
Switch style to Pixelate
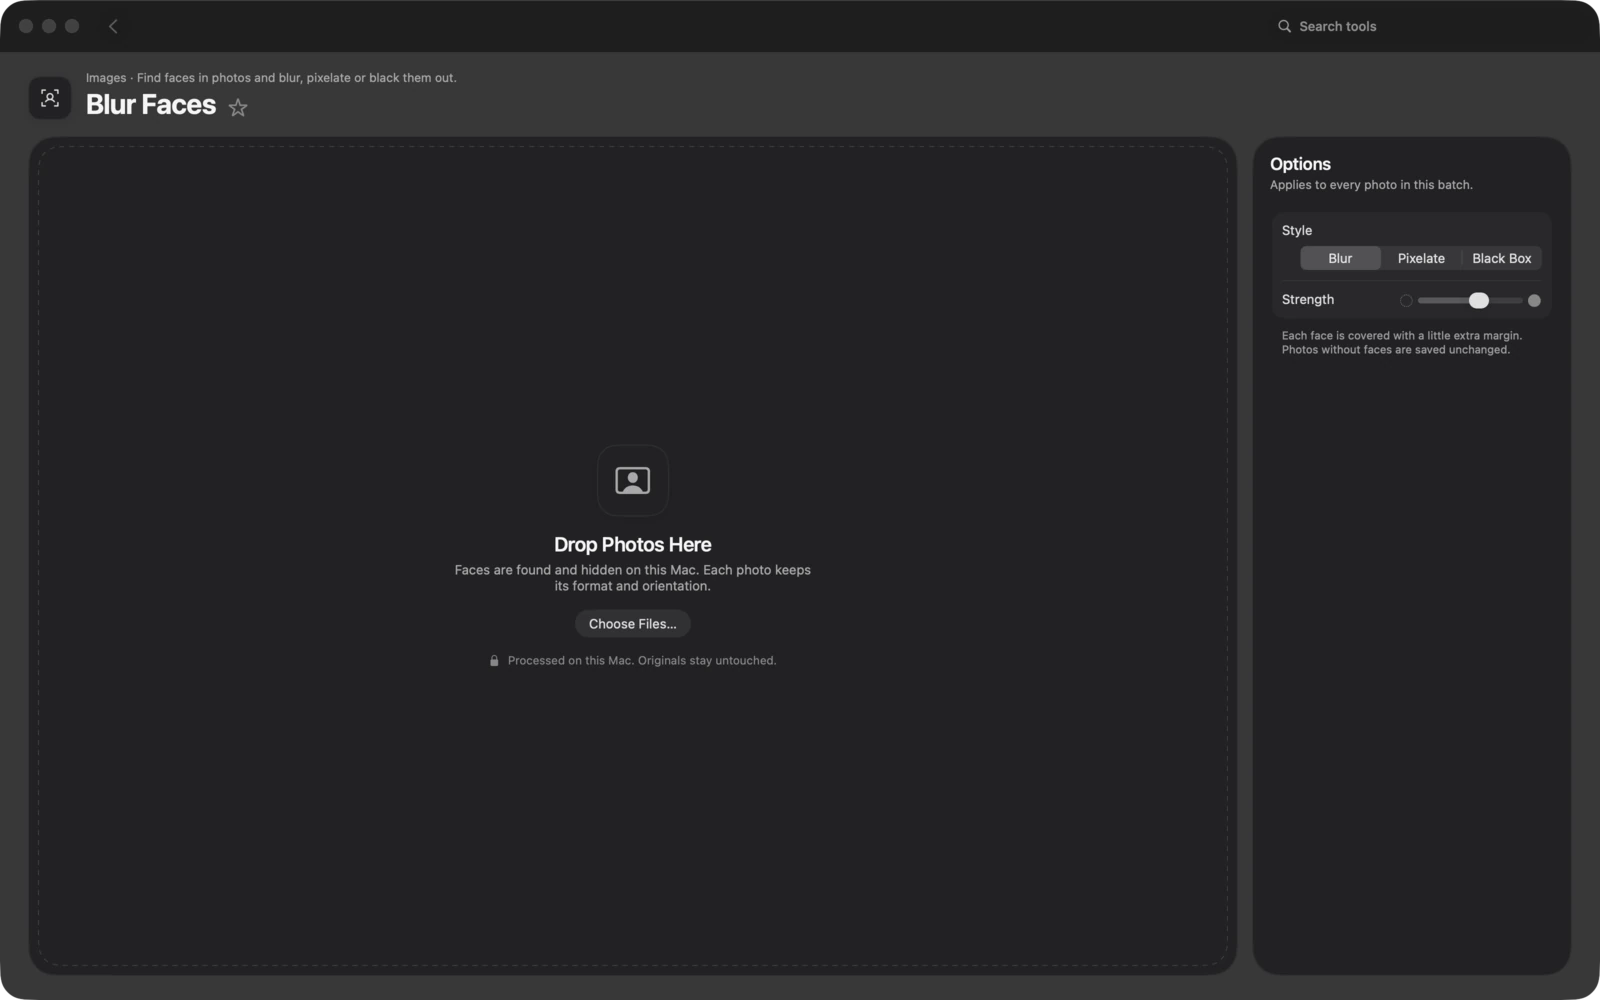pyautogui.click(x=1421, y=258)
